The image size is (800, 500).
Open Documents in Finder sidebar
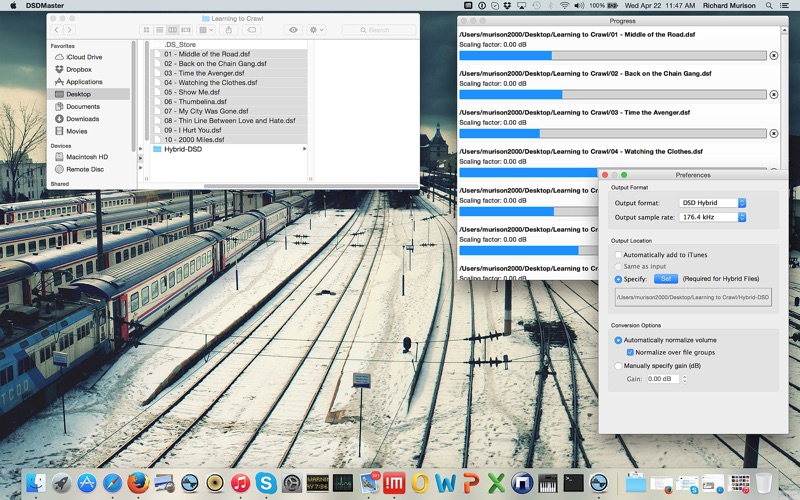coord(77,107)
